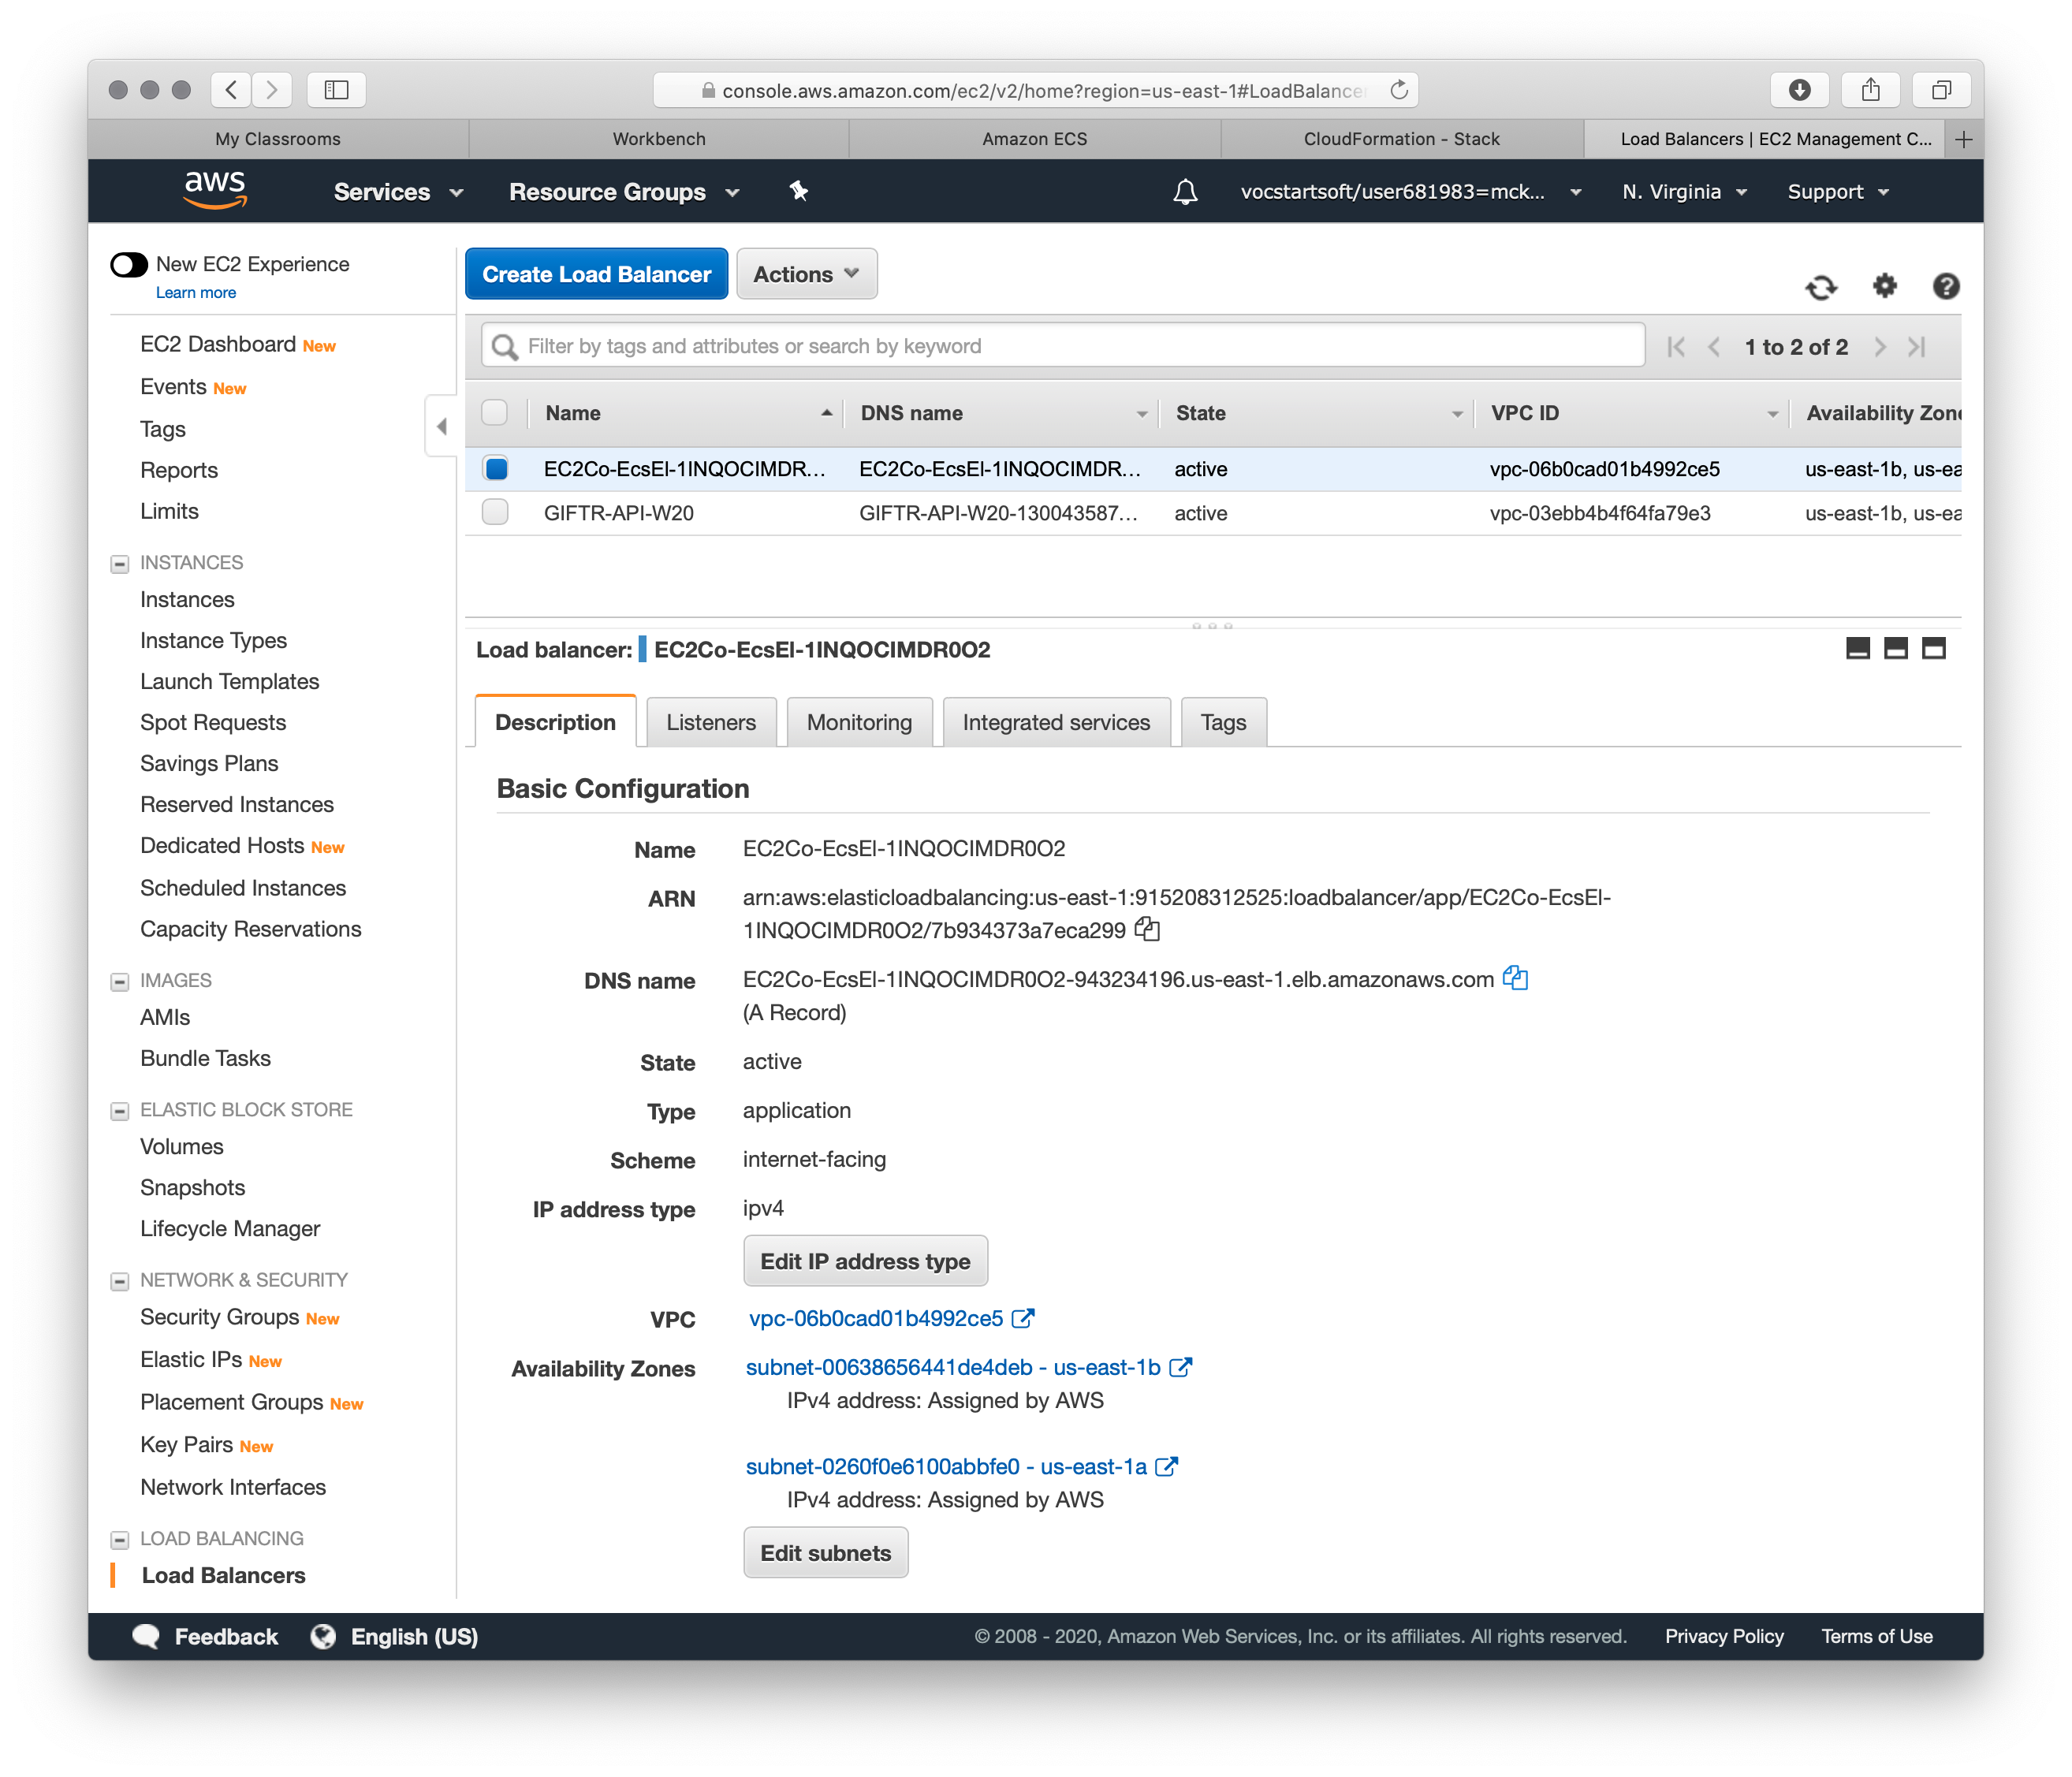
Task: Open the Support dropdown
Action: click(1838, 192)
